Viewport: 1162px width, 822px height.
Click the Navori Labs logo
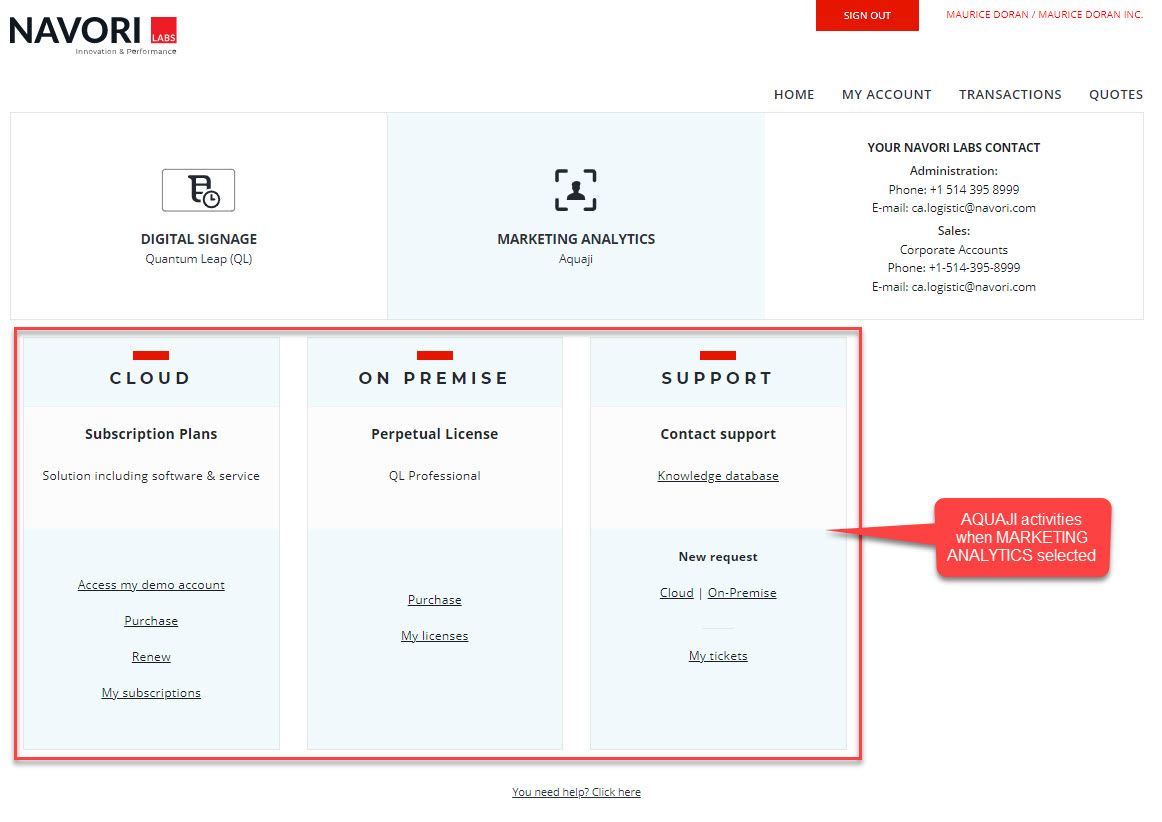tap(93, 35)
